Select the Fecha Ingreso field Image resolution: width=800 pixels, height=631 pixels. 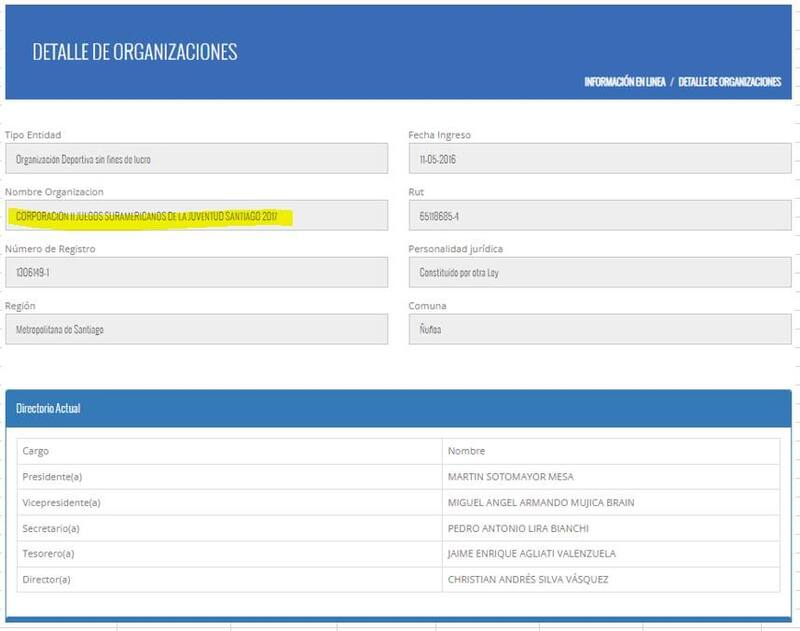599,159
